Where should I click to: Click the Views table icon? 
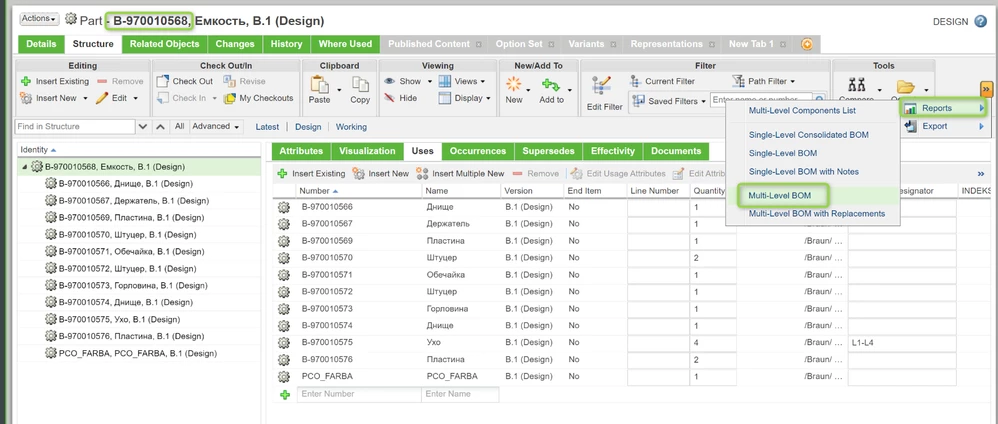click(x=444, y=81)
